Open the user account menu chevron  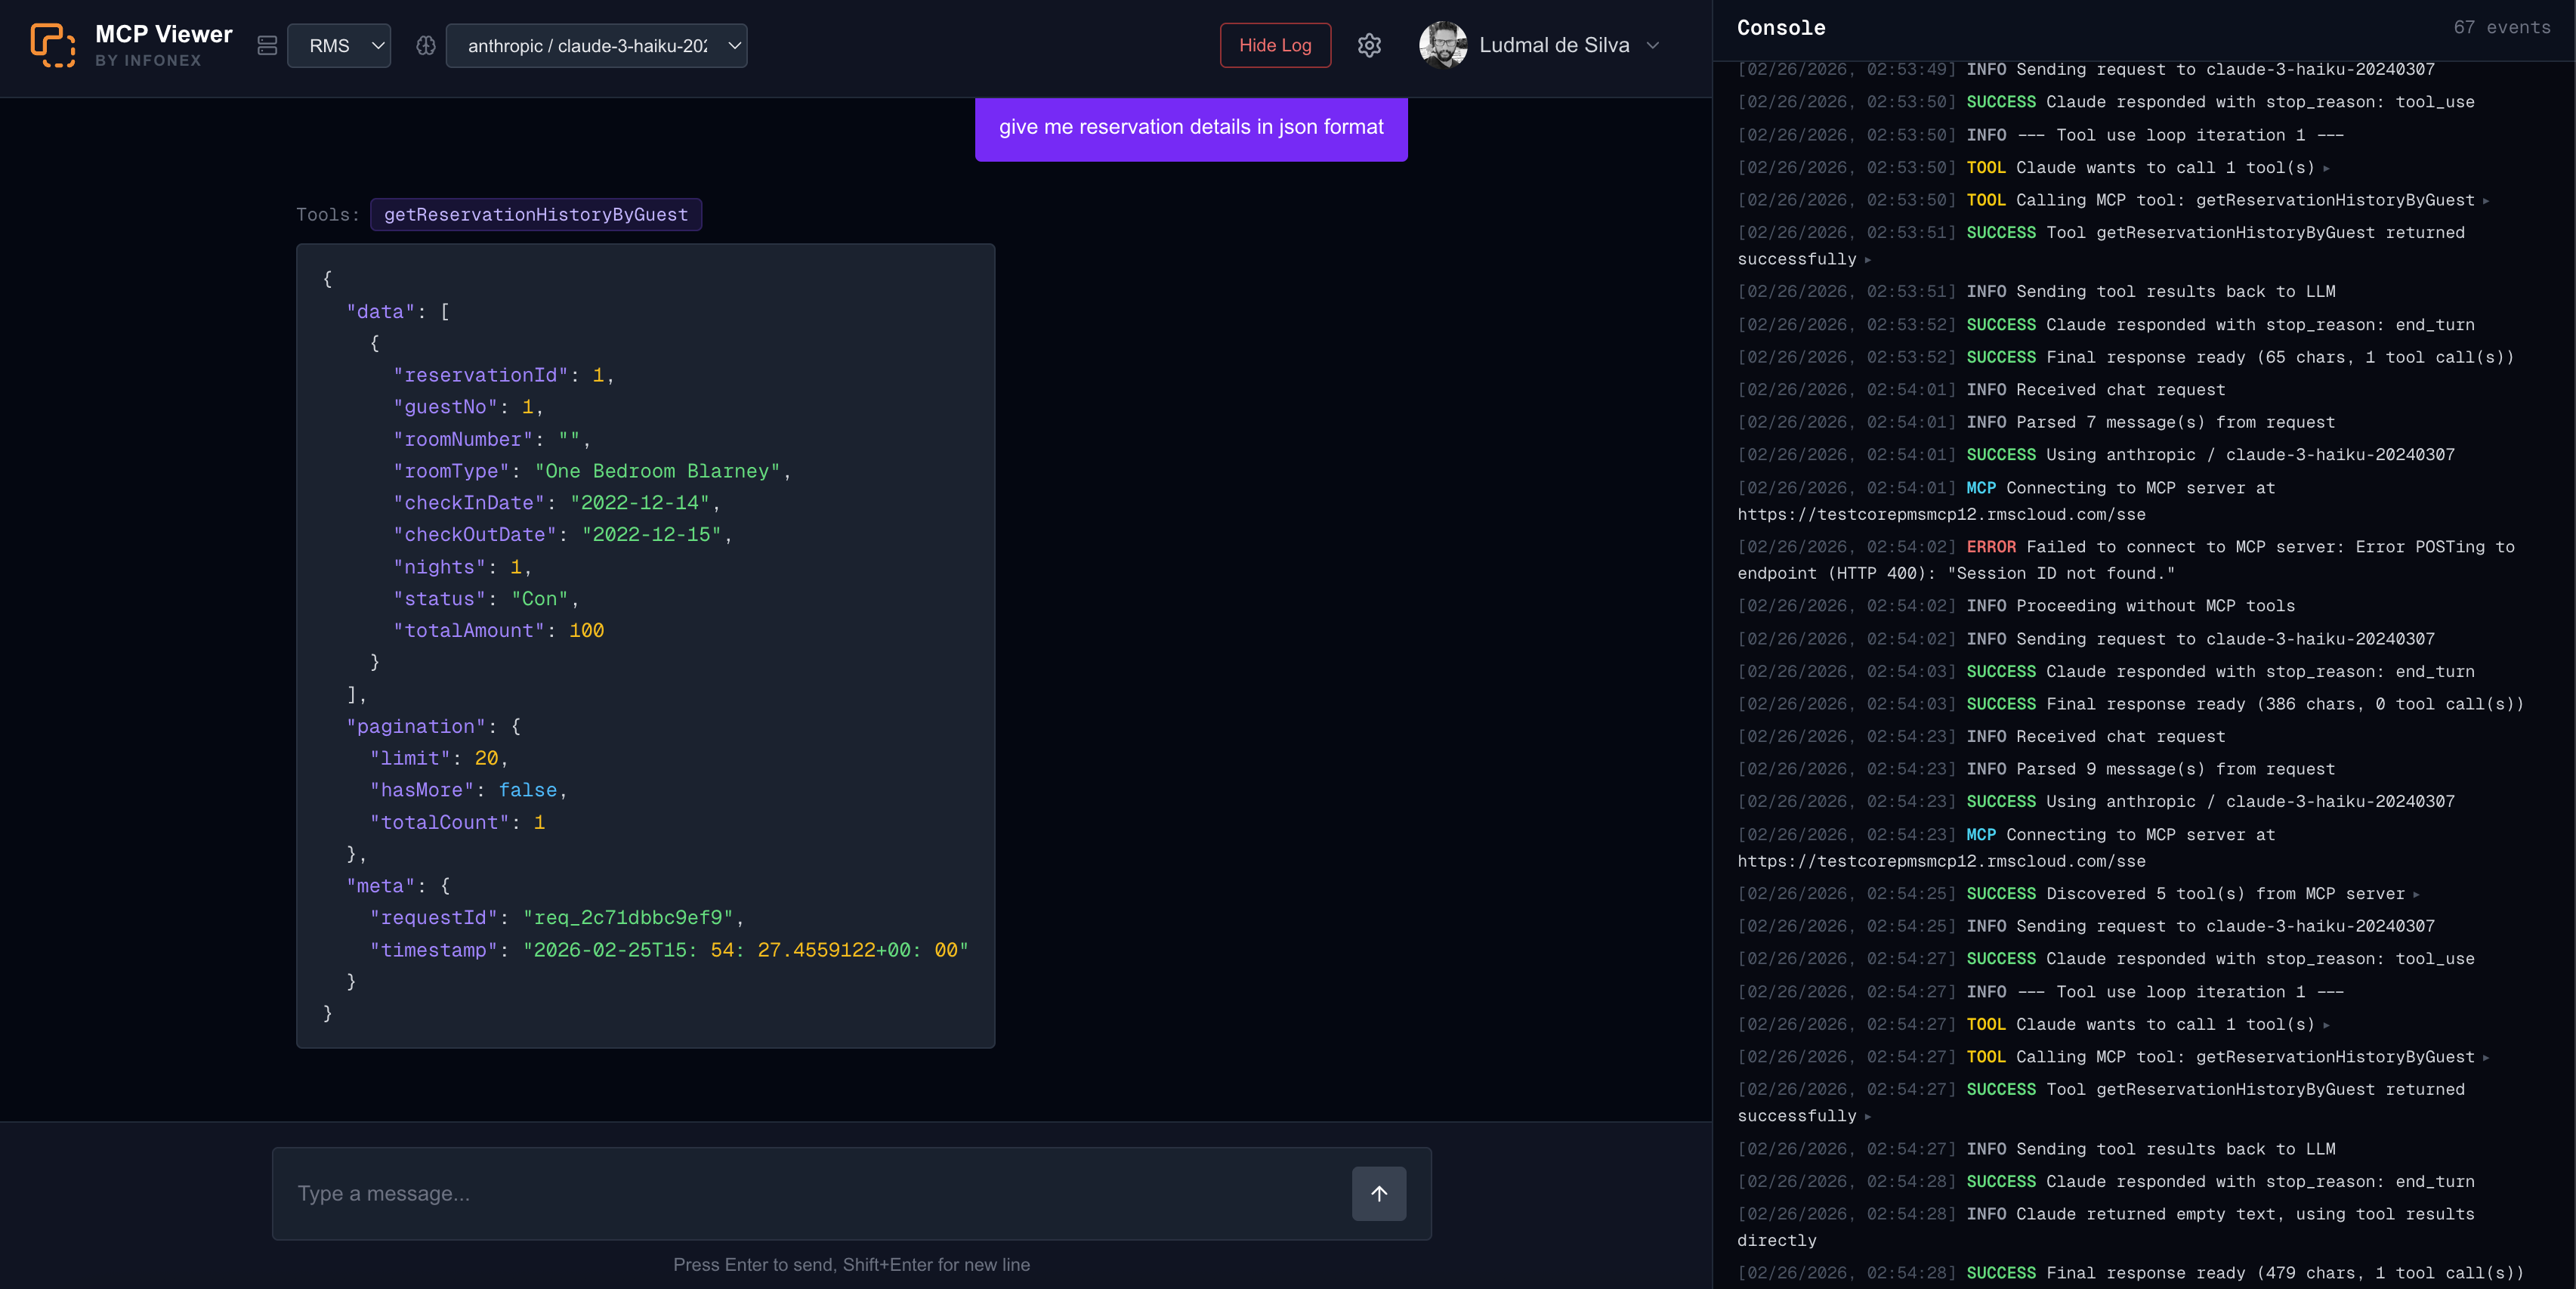click(x=1653, y=45)
